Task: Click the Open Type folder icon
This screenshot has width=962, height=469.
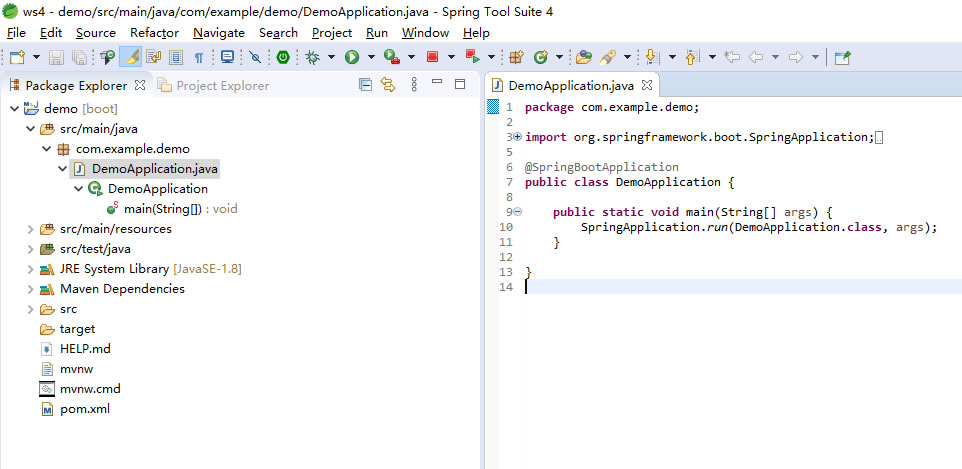Action: (584, 58)
